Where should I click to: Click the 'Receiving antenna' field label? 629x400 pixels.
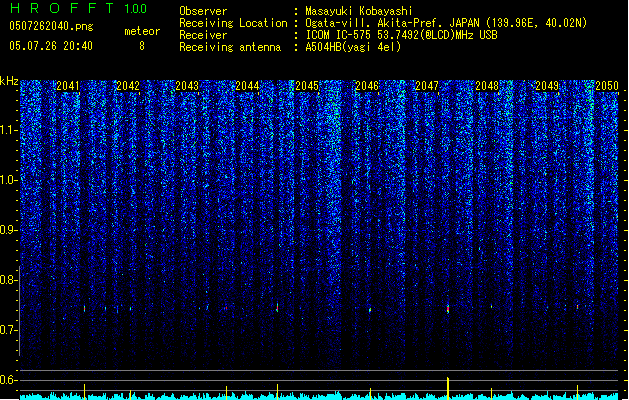pyautogui.click(x=230, y=47)
